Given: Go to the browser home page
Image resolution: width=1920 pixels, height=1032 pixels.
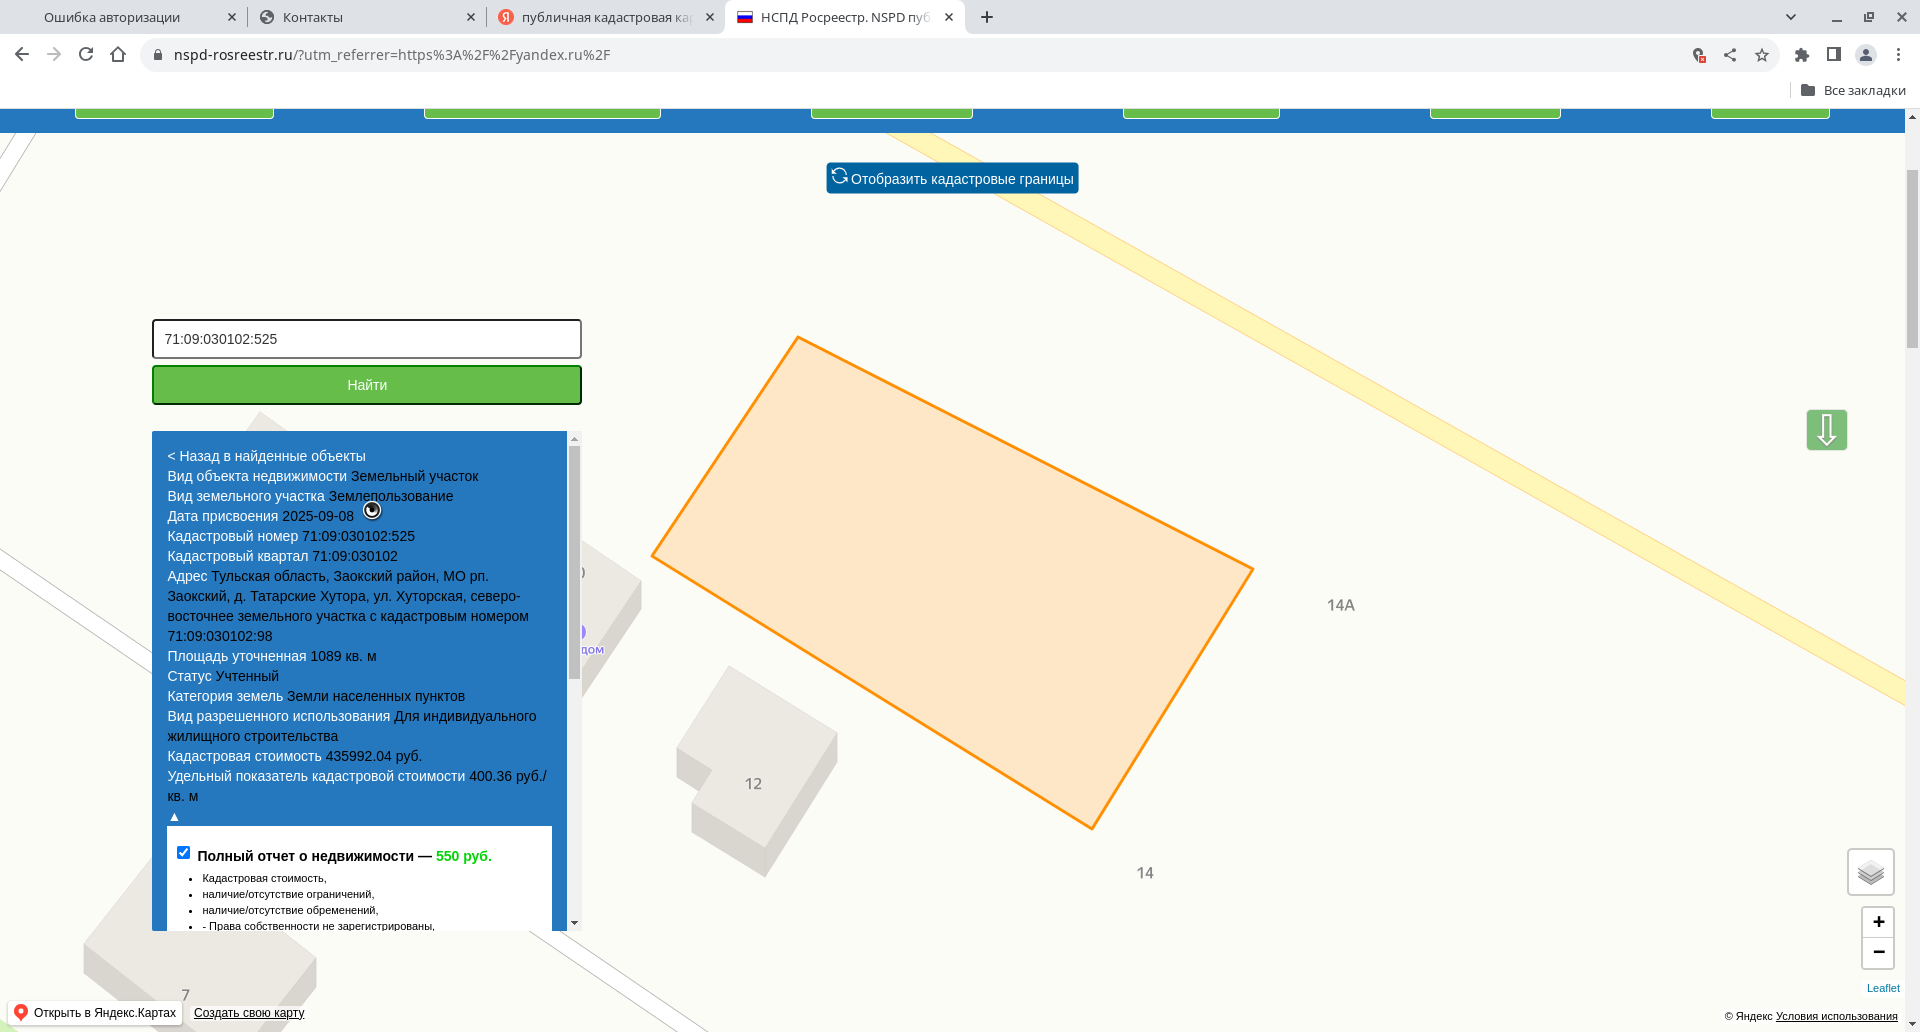Looking at the screenshot, I should click(118, 55).
